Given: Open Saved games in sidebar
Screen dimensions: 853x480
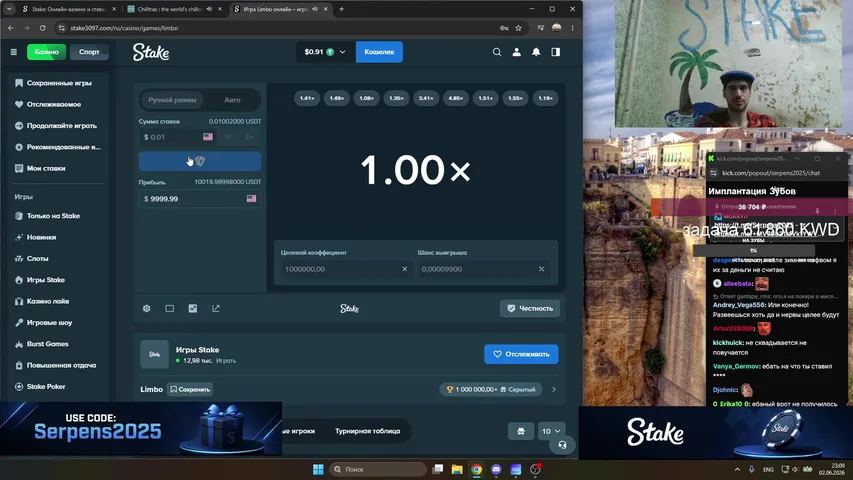Looking at the screenshot, I should coord(59,83).
